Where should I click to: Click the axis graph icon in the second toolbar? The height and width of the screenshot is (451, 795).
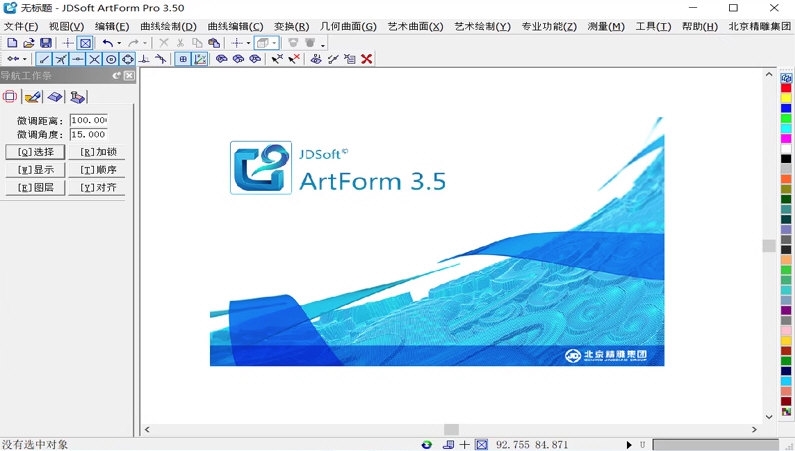click(200, 59)
